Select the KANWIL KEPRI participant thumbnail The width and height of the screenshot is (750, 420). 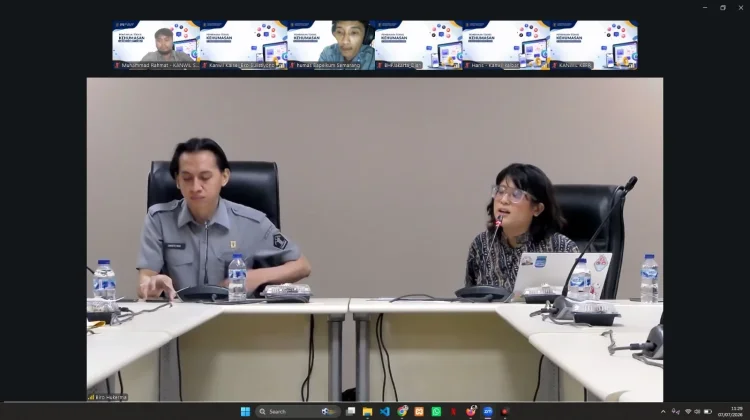click(x=594, y=45)
